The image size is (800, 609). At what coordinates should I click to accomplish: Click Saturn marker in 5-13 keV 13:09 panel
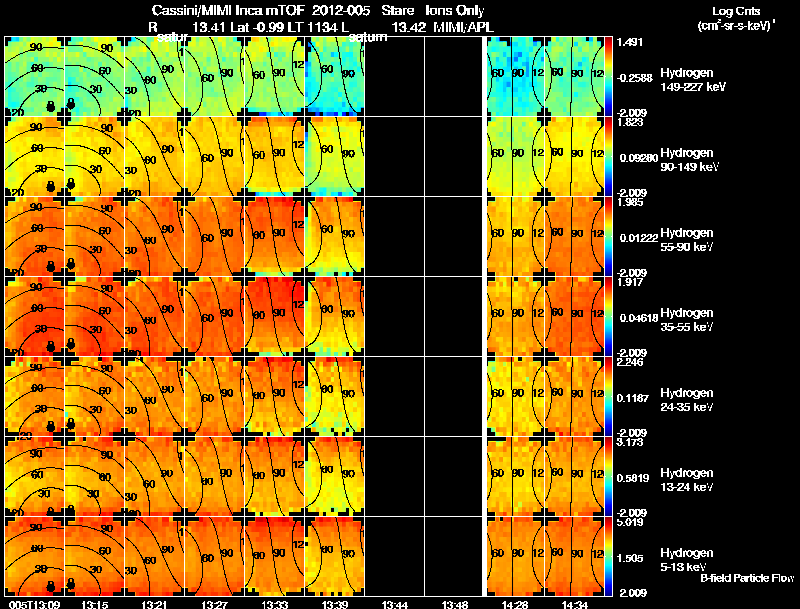click(x=51, y=587)
